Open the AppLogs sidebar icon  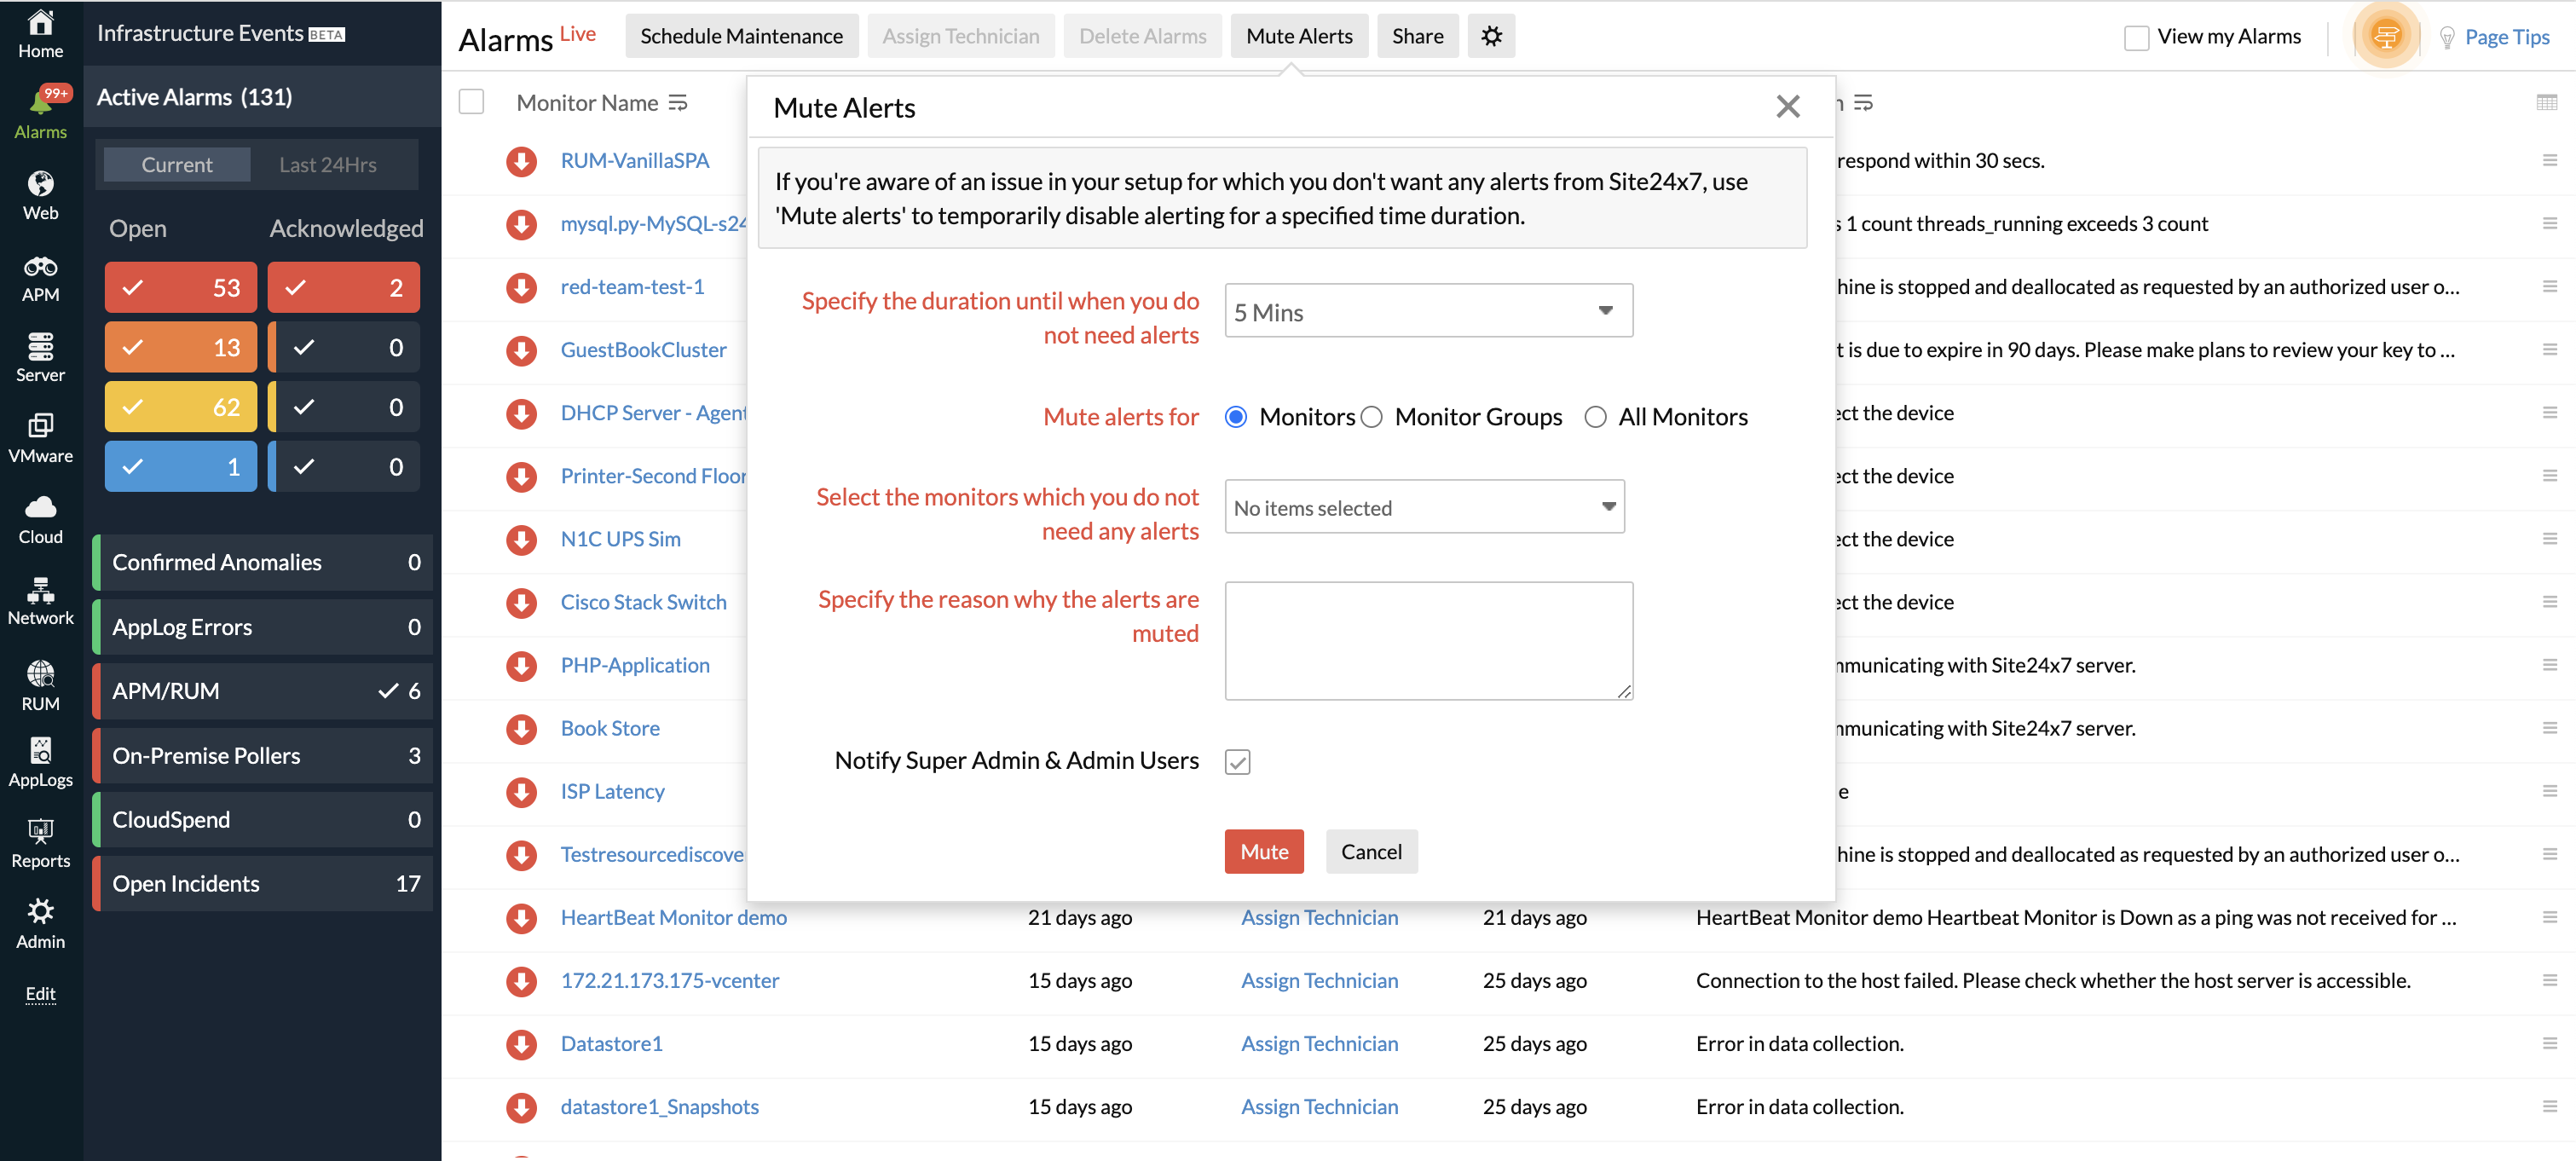(40, 751)
